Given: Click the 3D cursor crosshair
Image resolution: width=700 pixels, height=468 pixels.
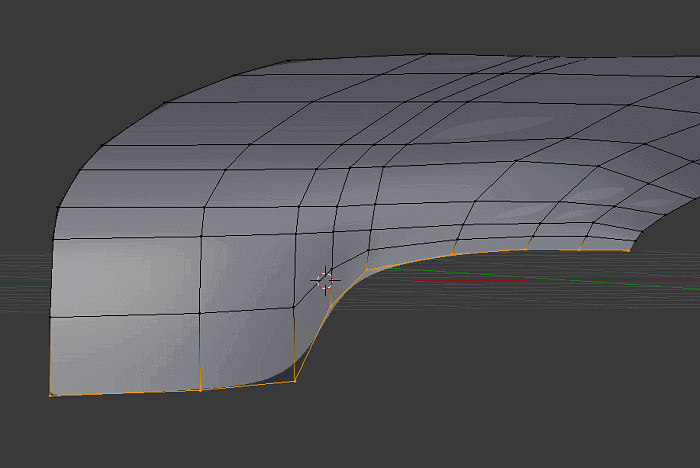Looking at the screenshot, I should (326, 281).
